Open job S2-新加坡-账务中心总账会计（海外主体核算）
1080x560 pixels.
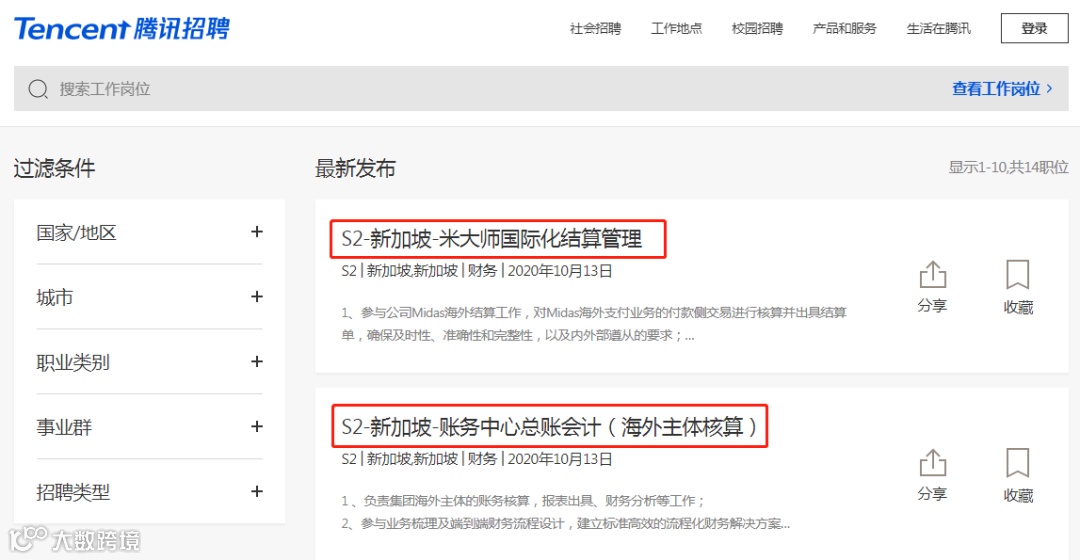[x=549, y=427]
